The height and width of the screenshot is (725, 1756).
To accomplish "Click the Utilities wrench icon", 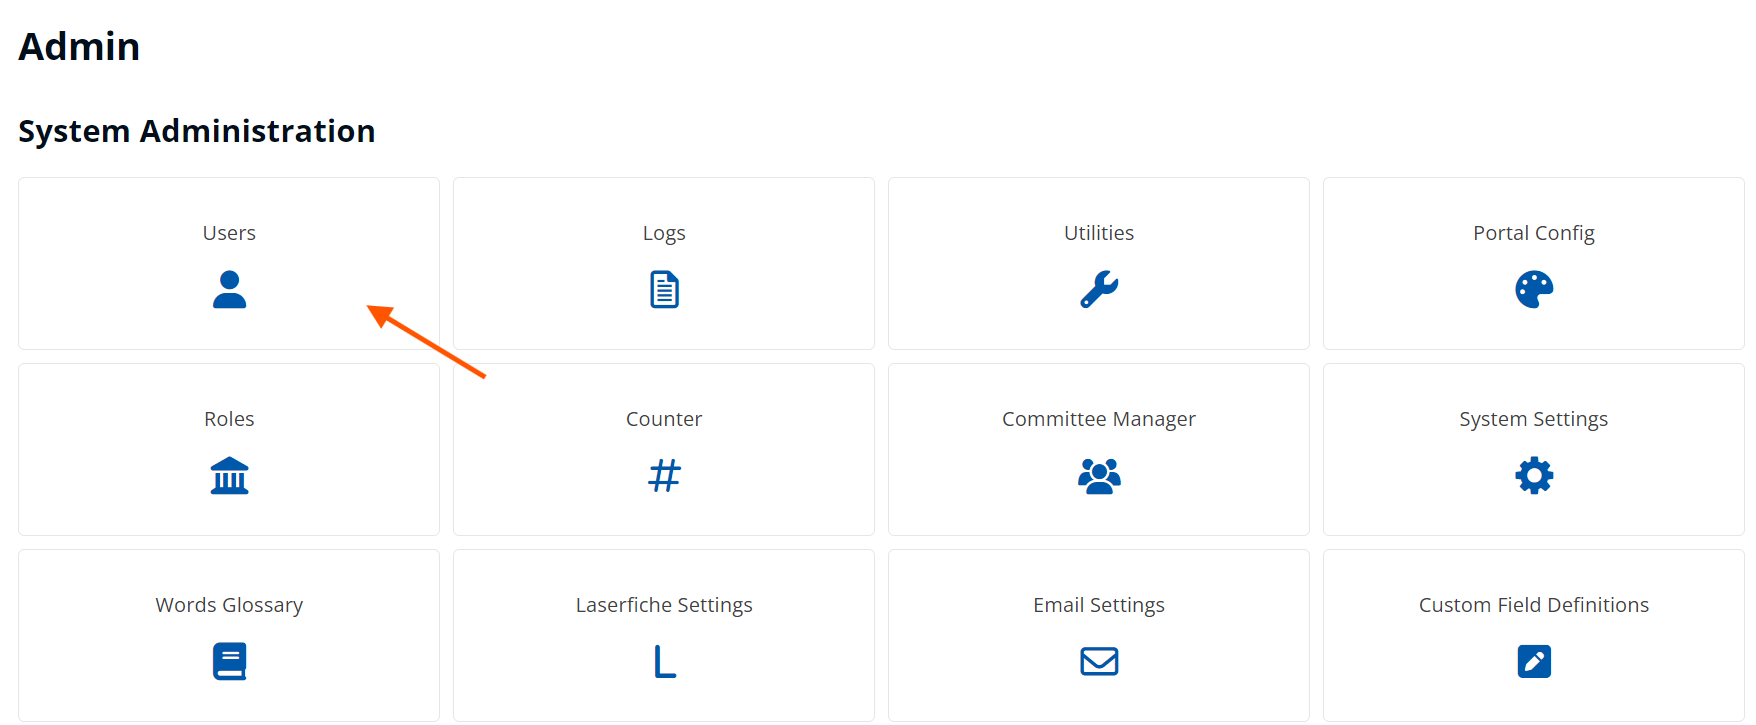I will [x=1099, y=289].
